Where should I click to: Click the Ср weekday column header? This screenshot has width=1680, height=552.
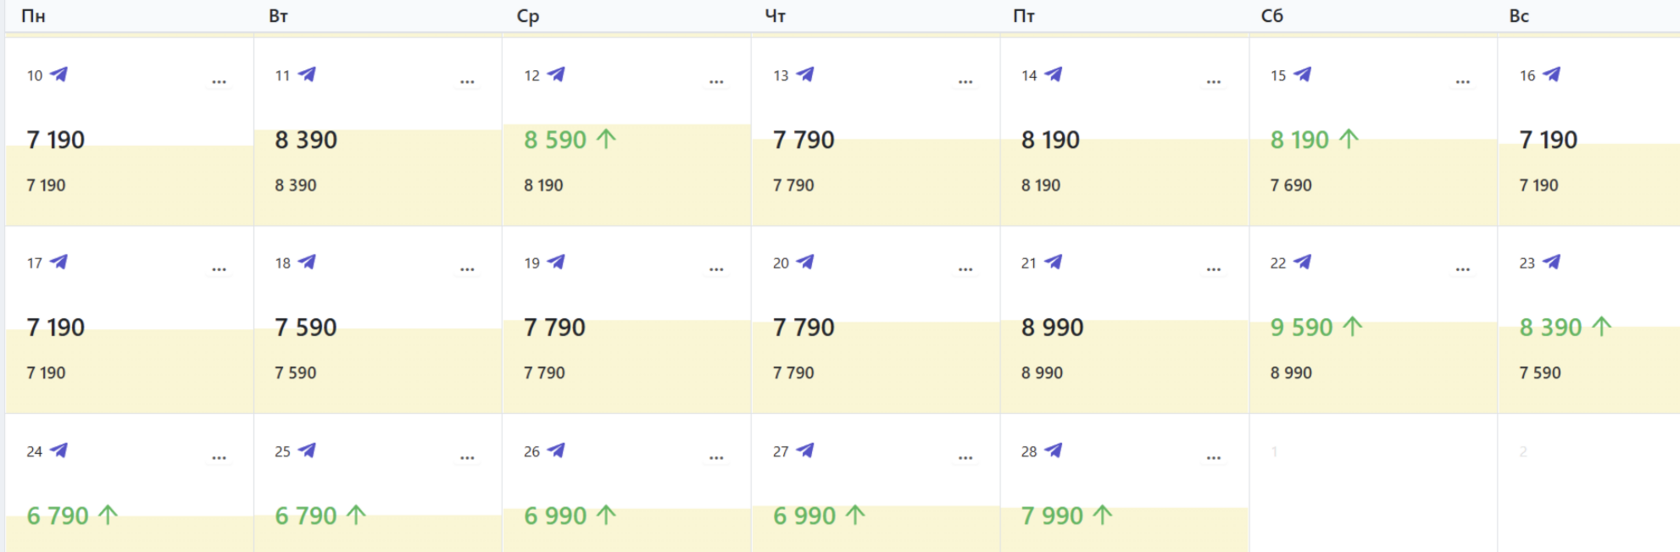pyautogui.click(x=528, y=16)
